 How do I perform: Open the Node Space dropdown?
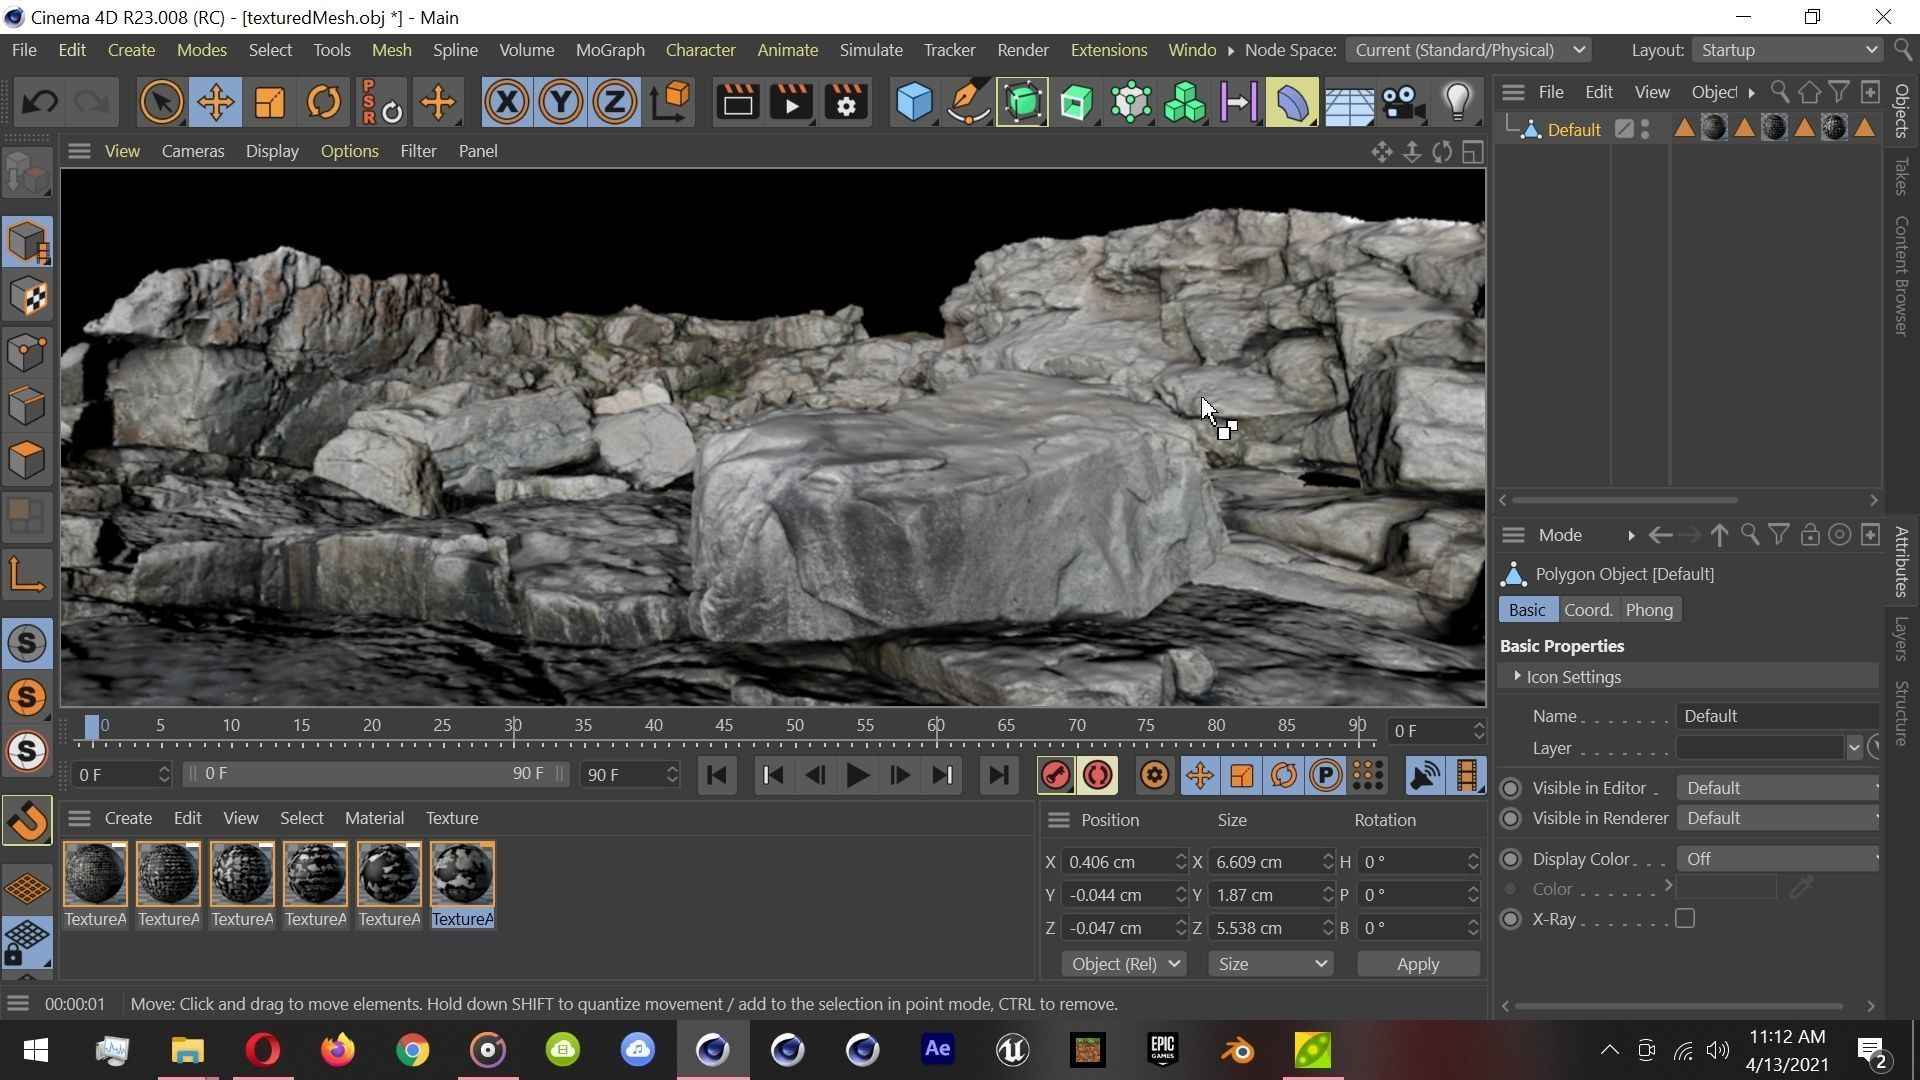[1467, 50]
